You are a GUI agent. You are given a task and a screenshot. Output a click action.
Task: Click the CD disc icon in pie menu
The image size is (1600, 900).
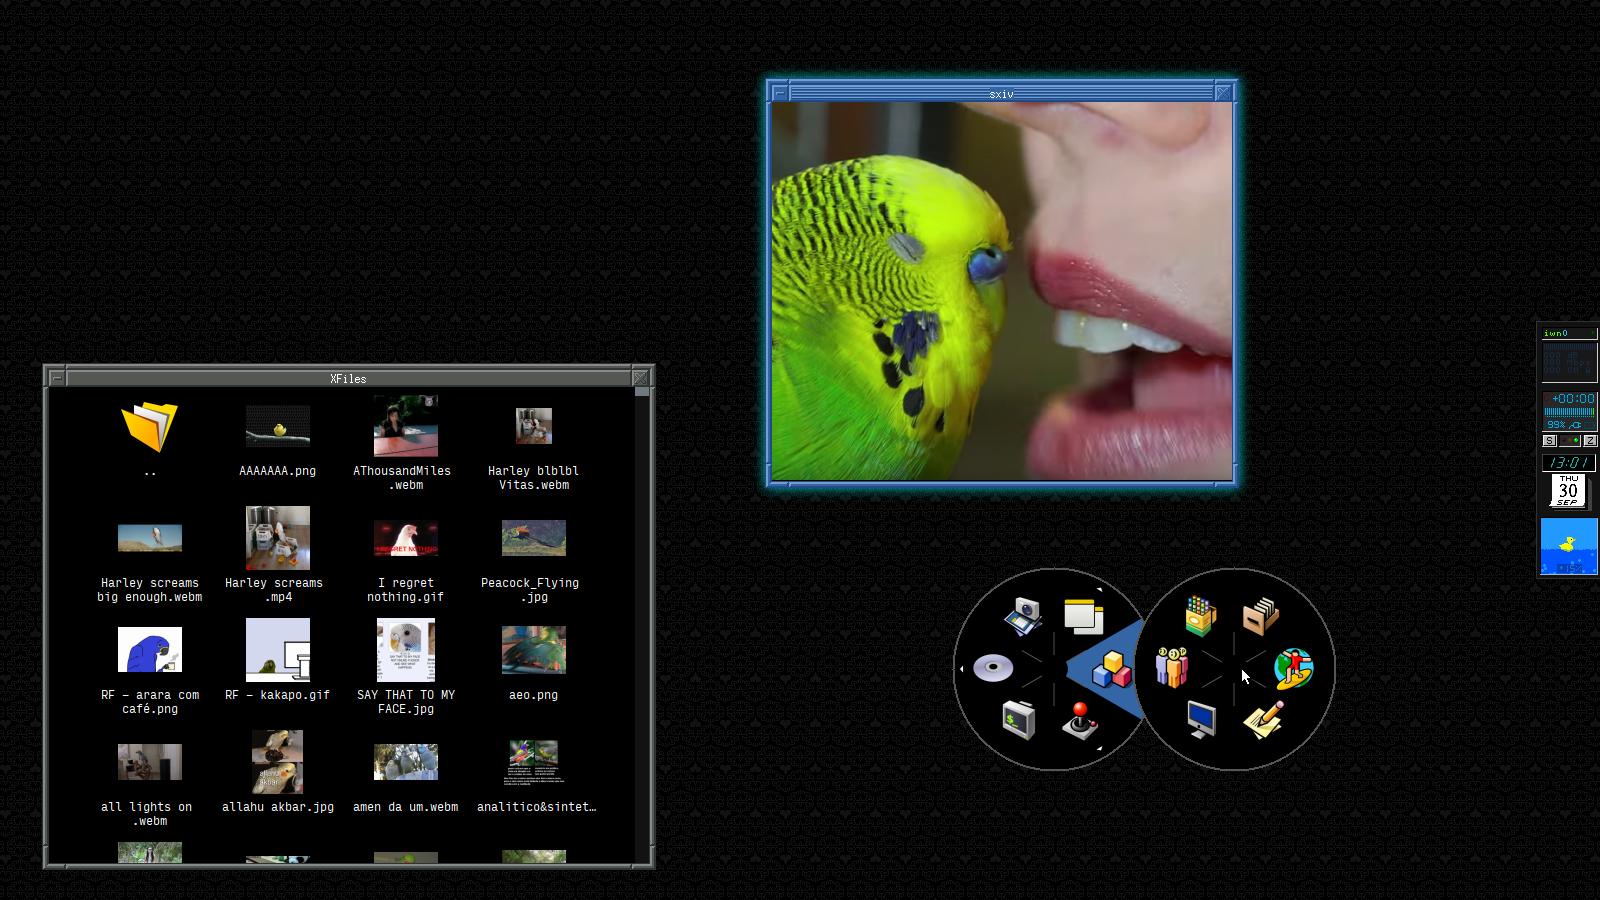(993, 668)
